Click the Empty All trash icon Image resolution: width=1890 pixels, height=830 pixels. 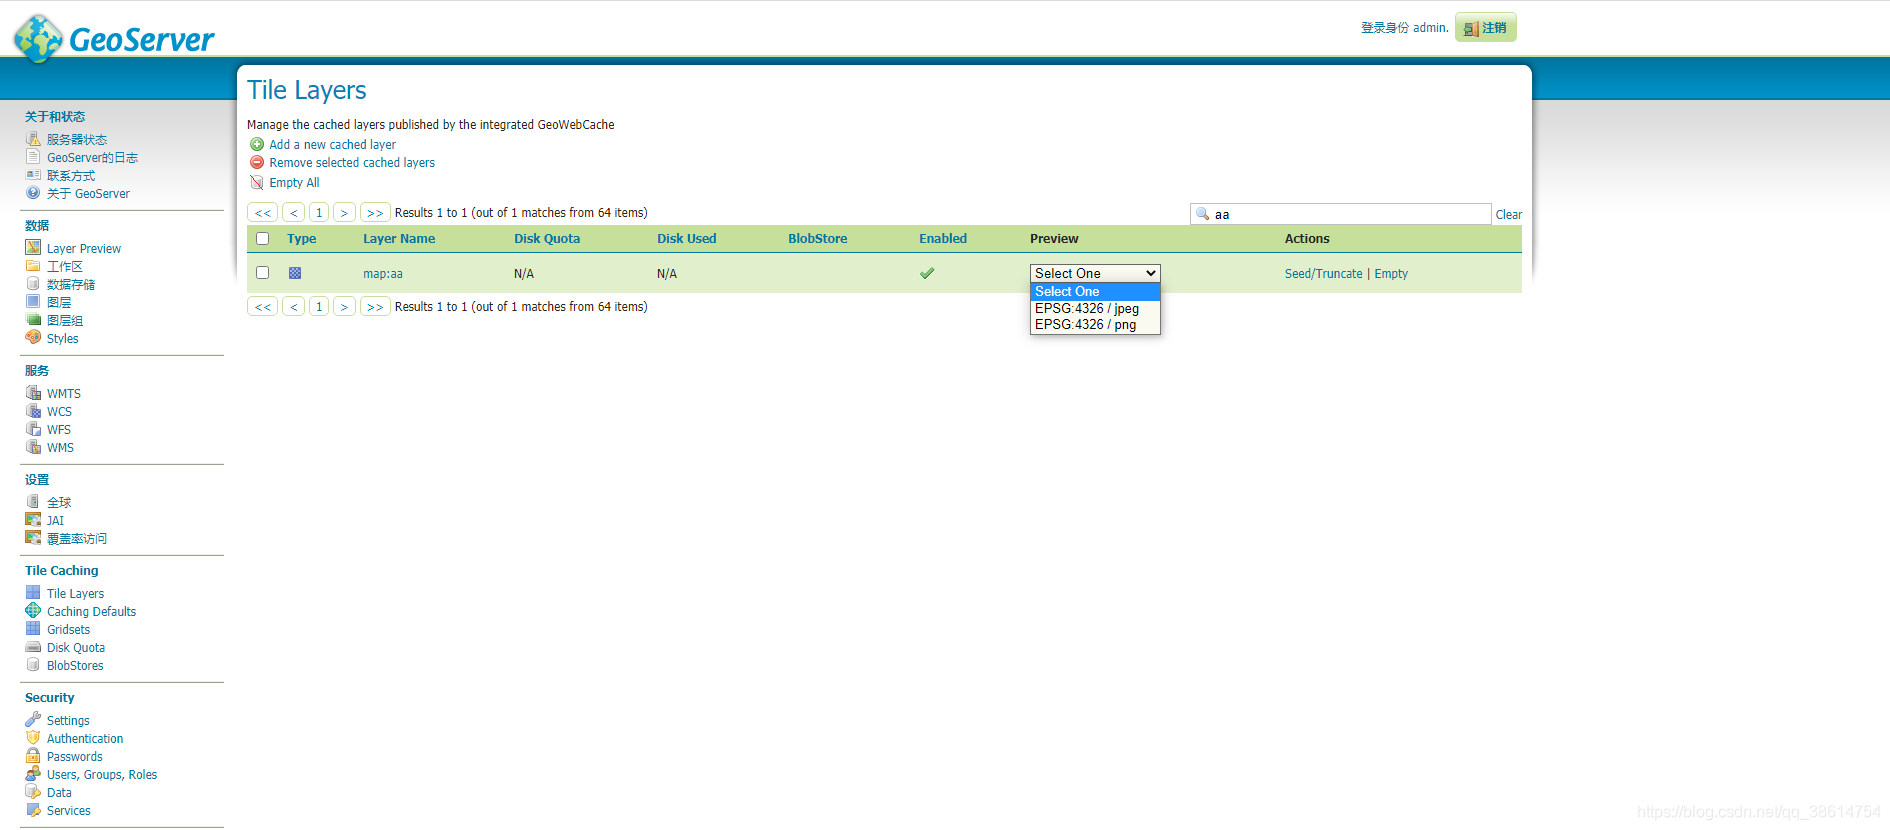point(257,182)
